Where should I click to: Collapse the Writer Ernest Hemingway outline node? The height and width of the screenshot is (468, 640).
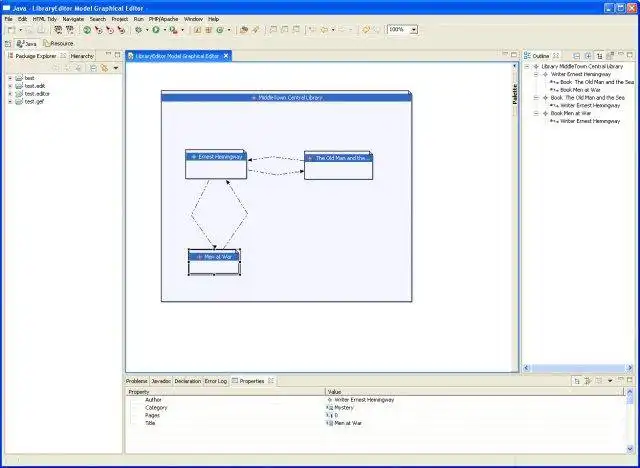(x=536, y=74)
